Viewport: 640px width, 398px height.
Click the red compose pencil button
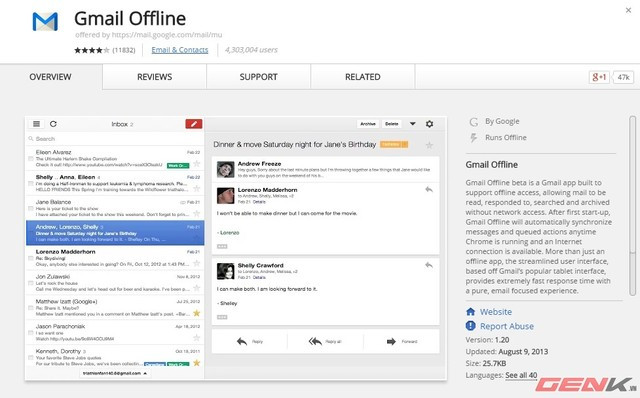(x=193, y=124)
